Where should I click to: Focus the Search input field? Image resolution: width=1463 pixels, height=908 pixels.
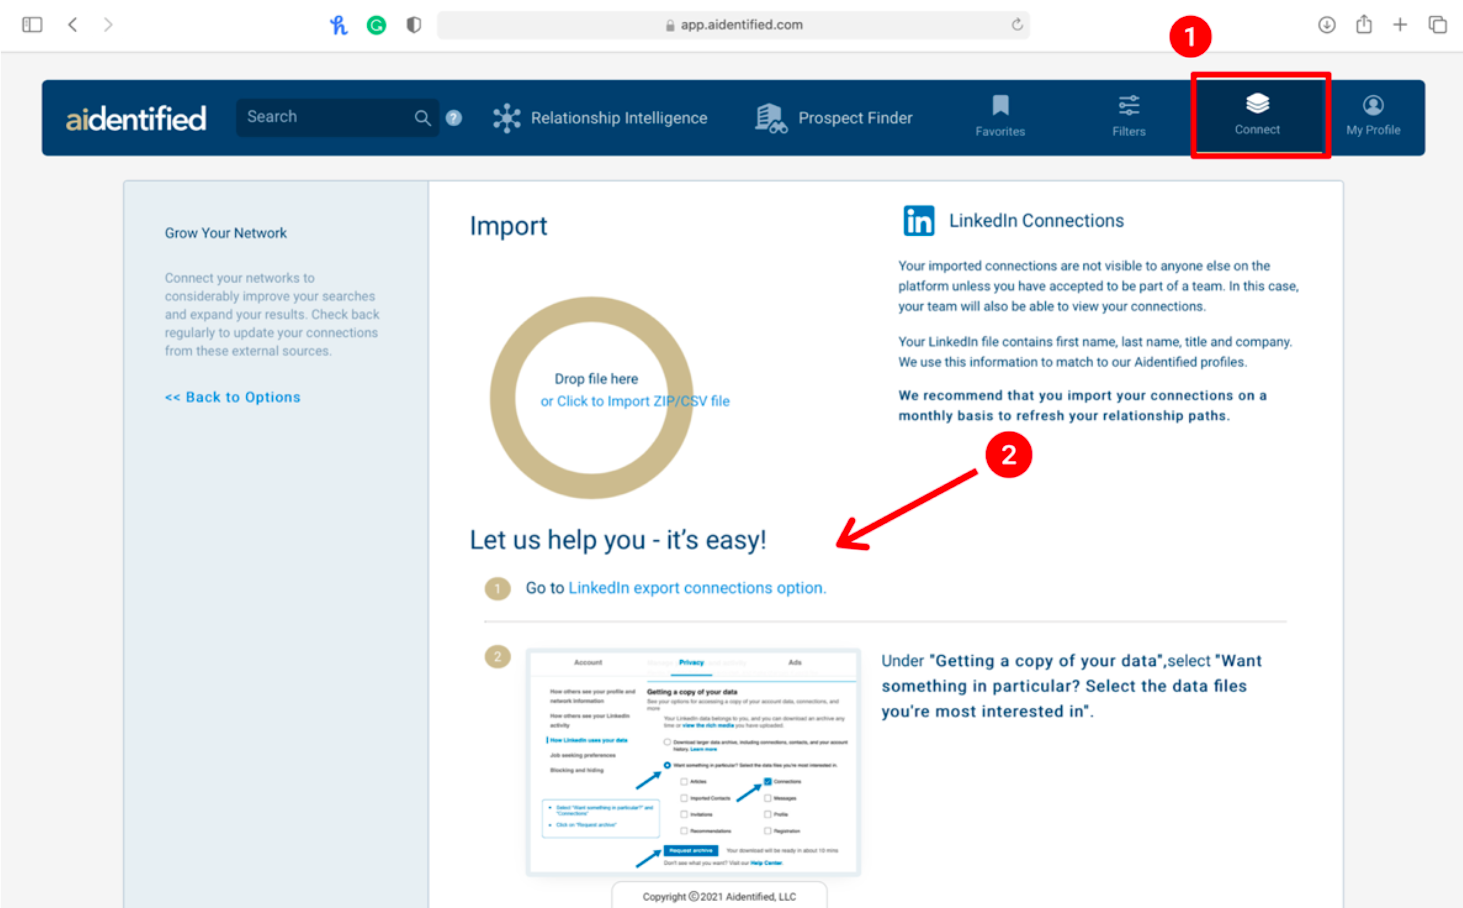(x=325, y=117)
